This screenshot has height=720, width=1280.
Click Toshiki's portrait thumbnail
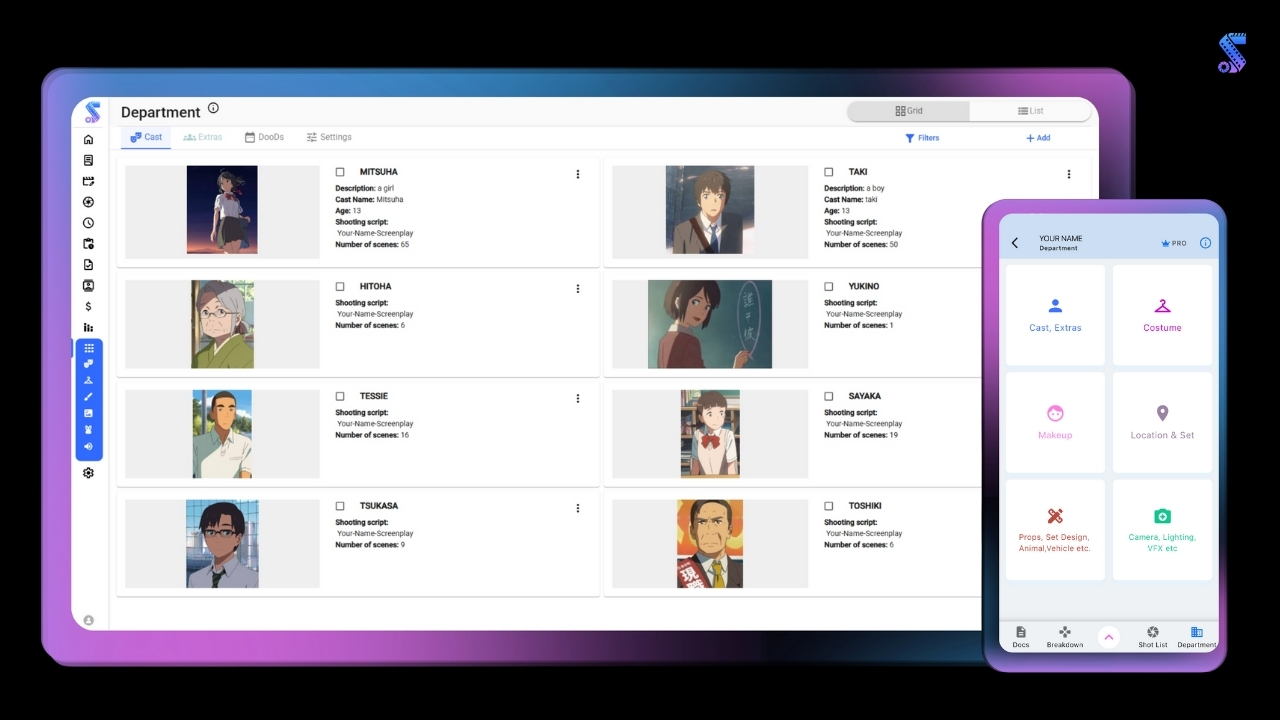710,544
